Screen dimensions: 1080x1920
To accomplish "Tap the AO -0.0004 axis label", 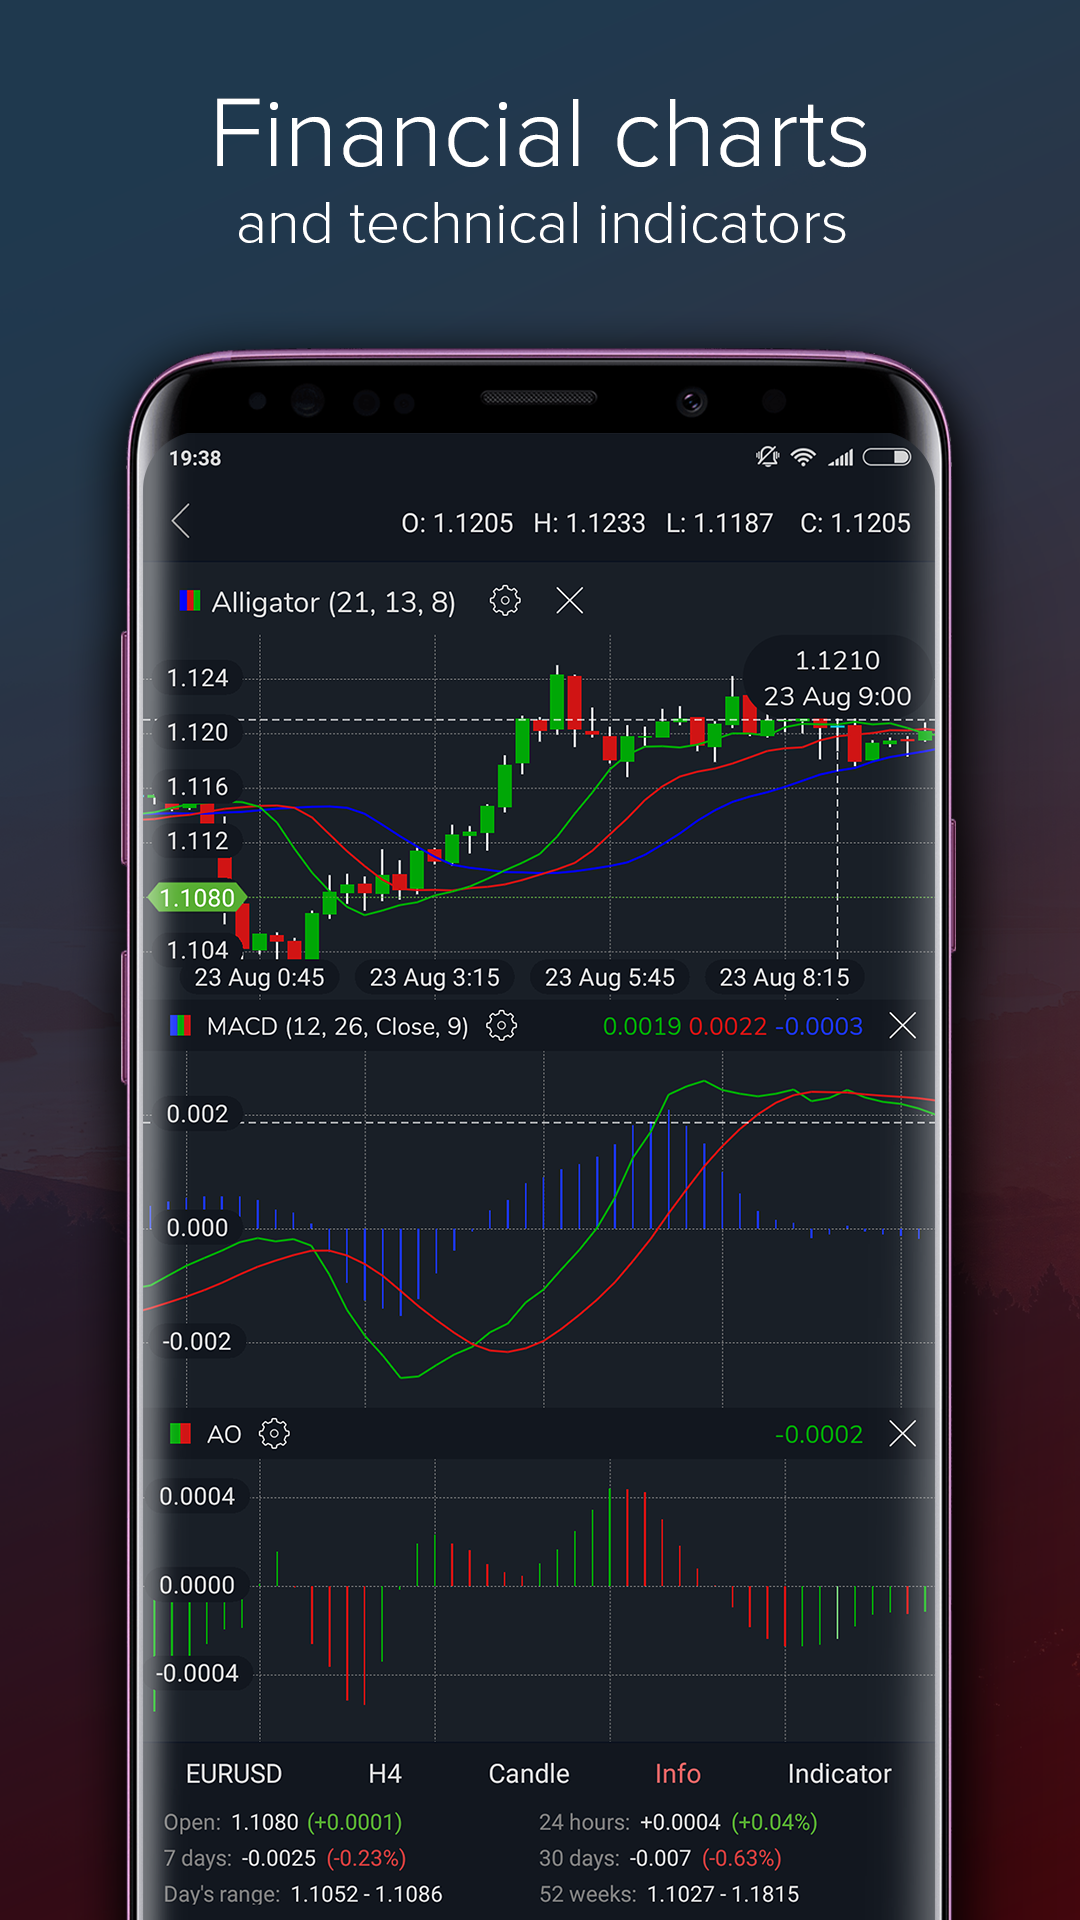I will 197,1673.
